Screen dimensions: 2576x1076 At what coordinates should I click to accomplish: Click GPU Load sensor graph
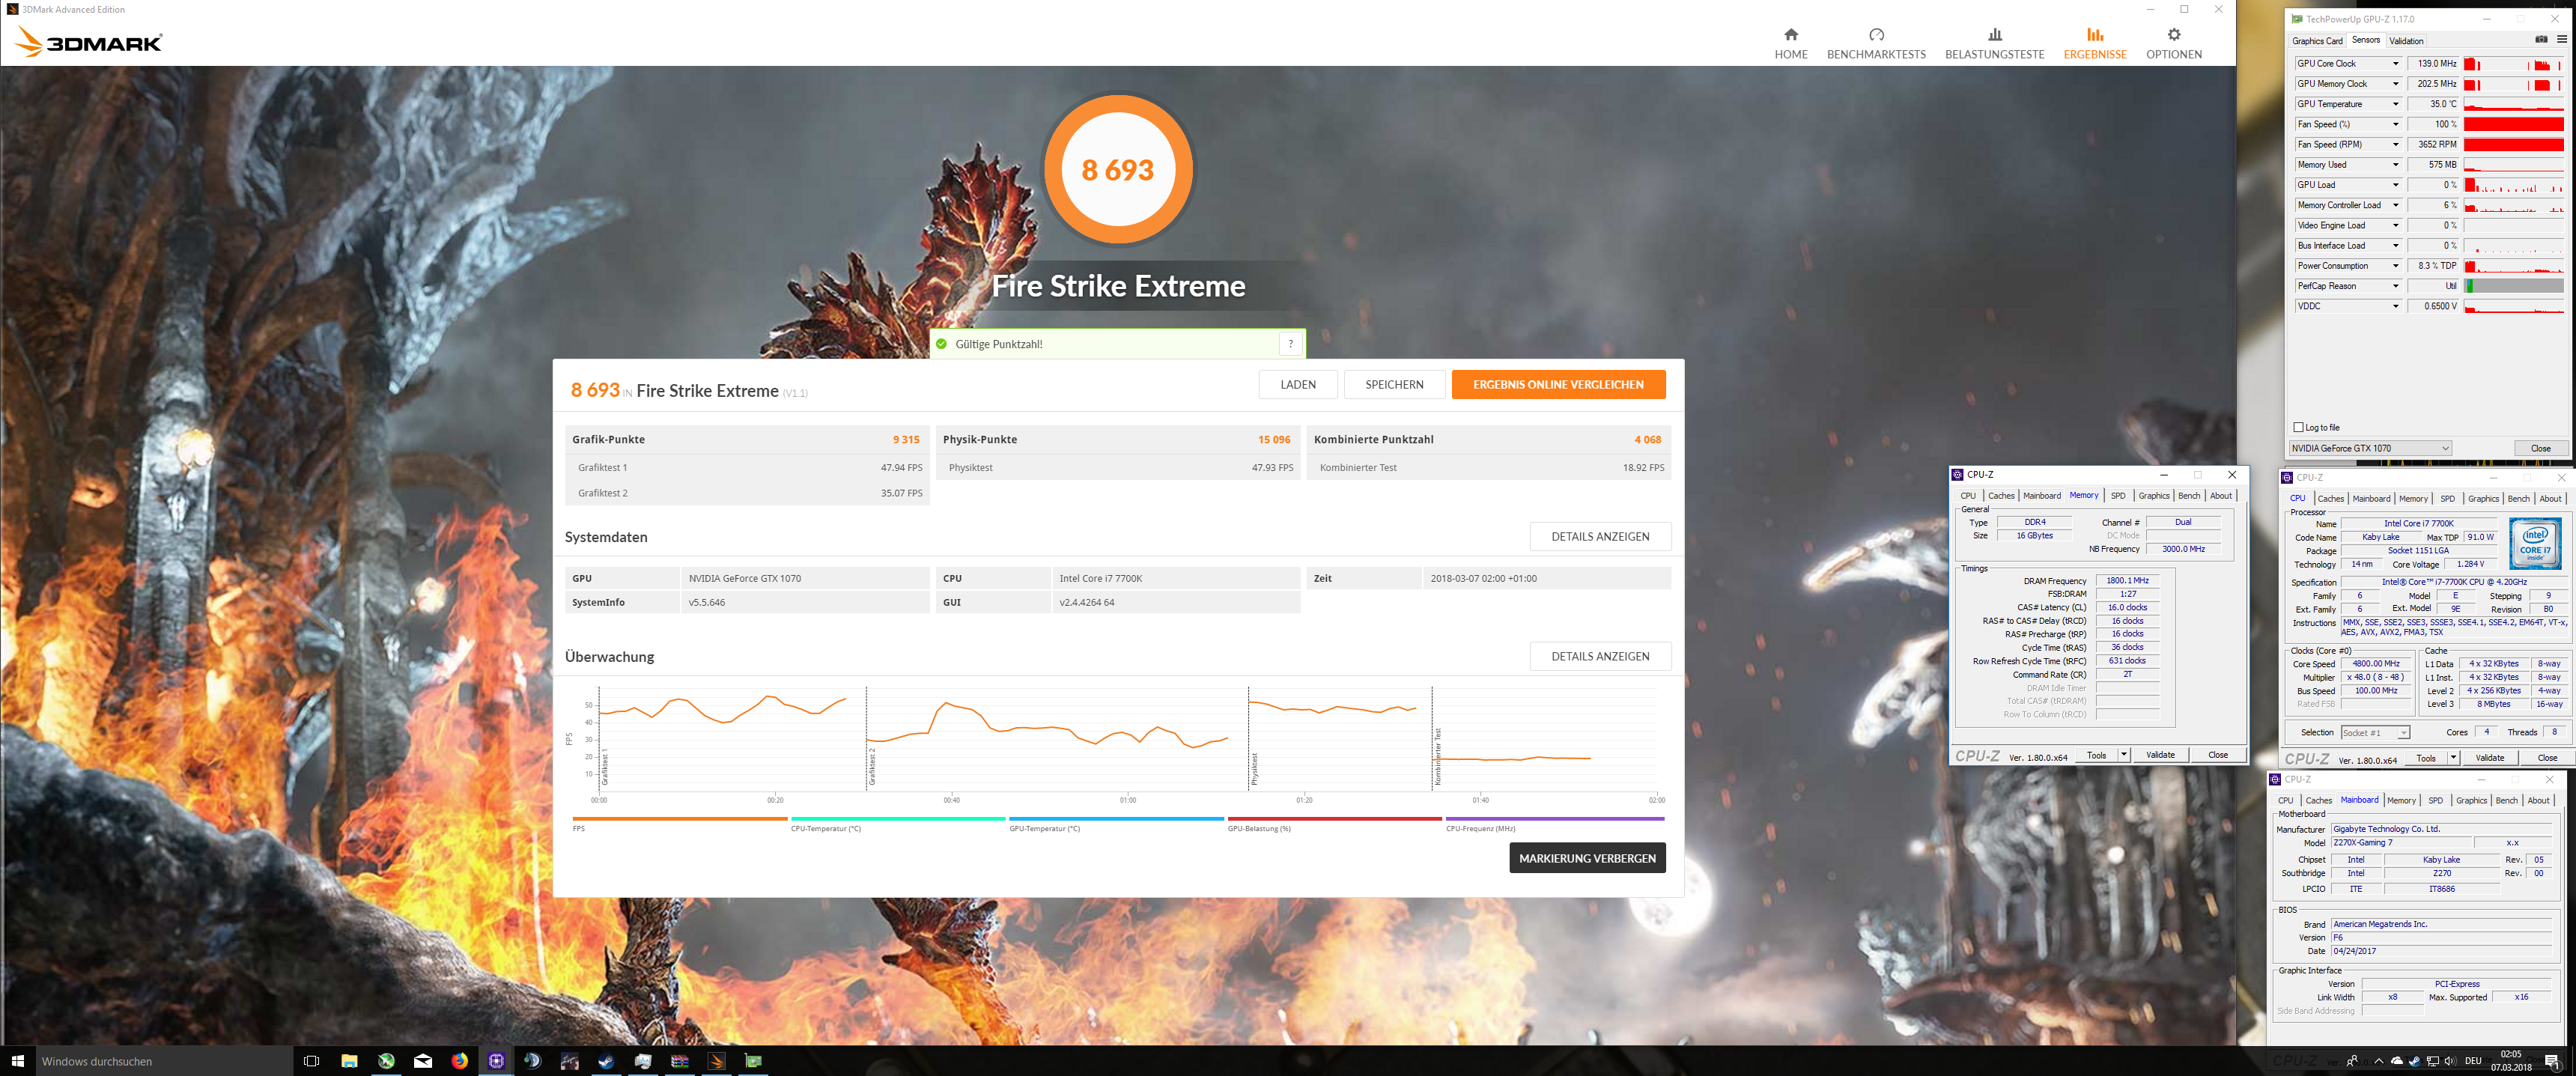pos(2513,185)
